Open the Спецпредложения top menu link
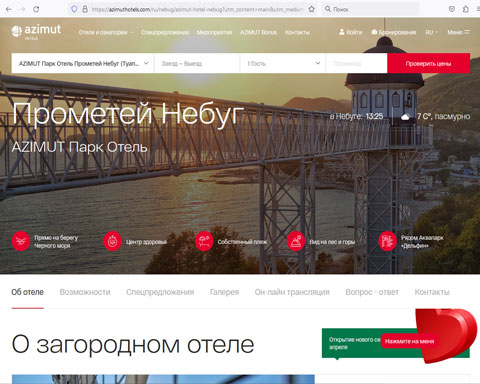This screenshot has height=384, width=480. coord(165,32)
